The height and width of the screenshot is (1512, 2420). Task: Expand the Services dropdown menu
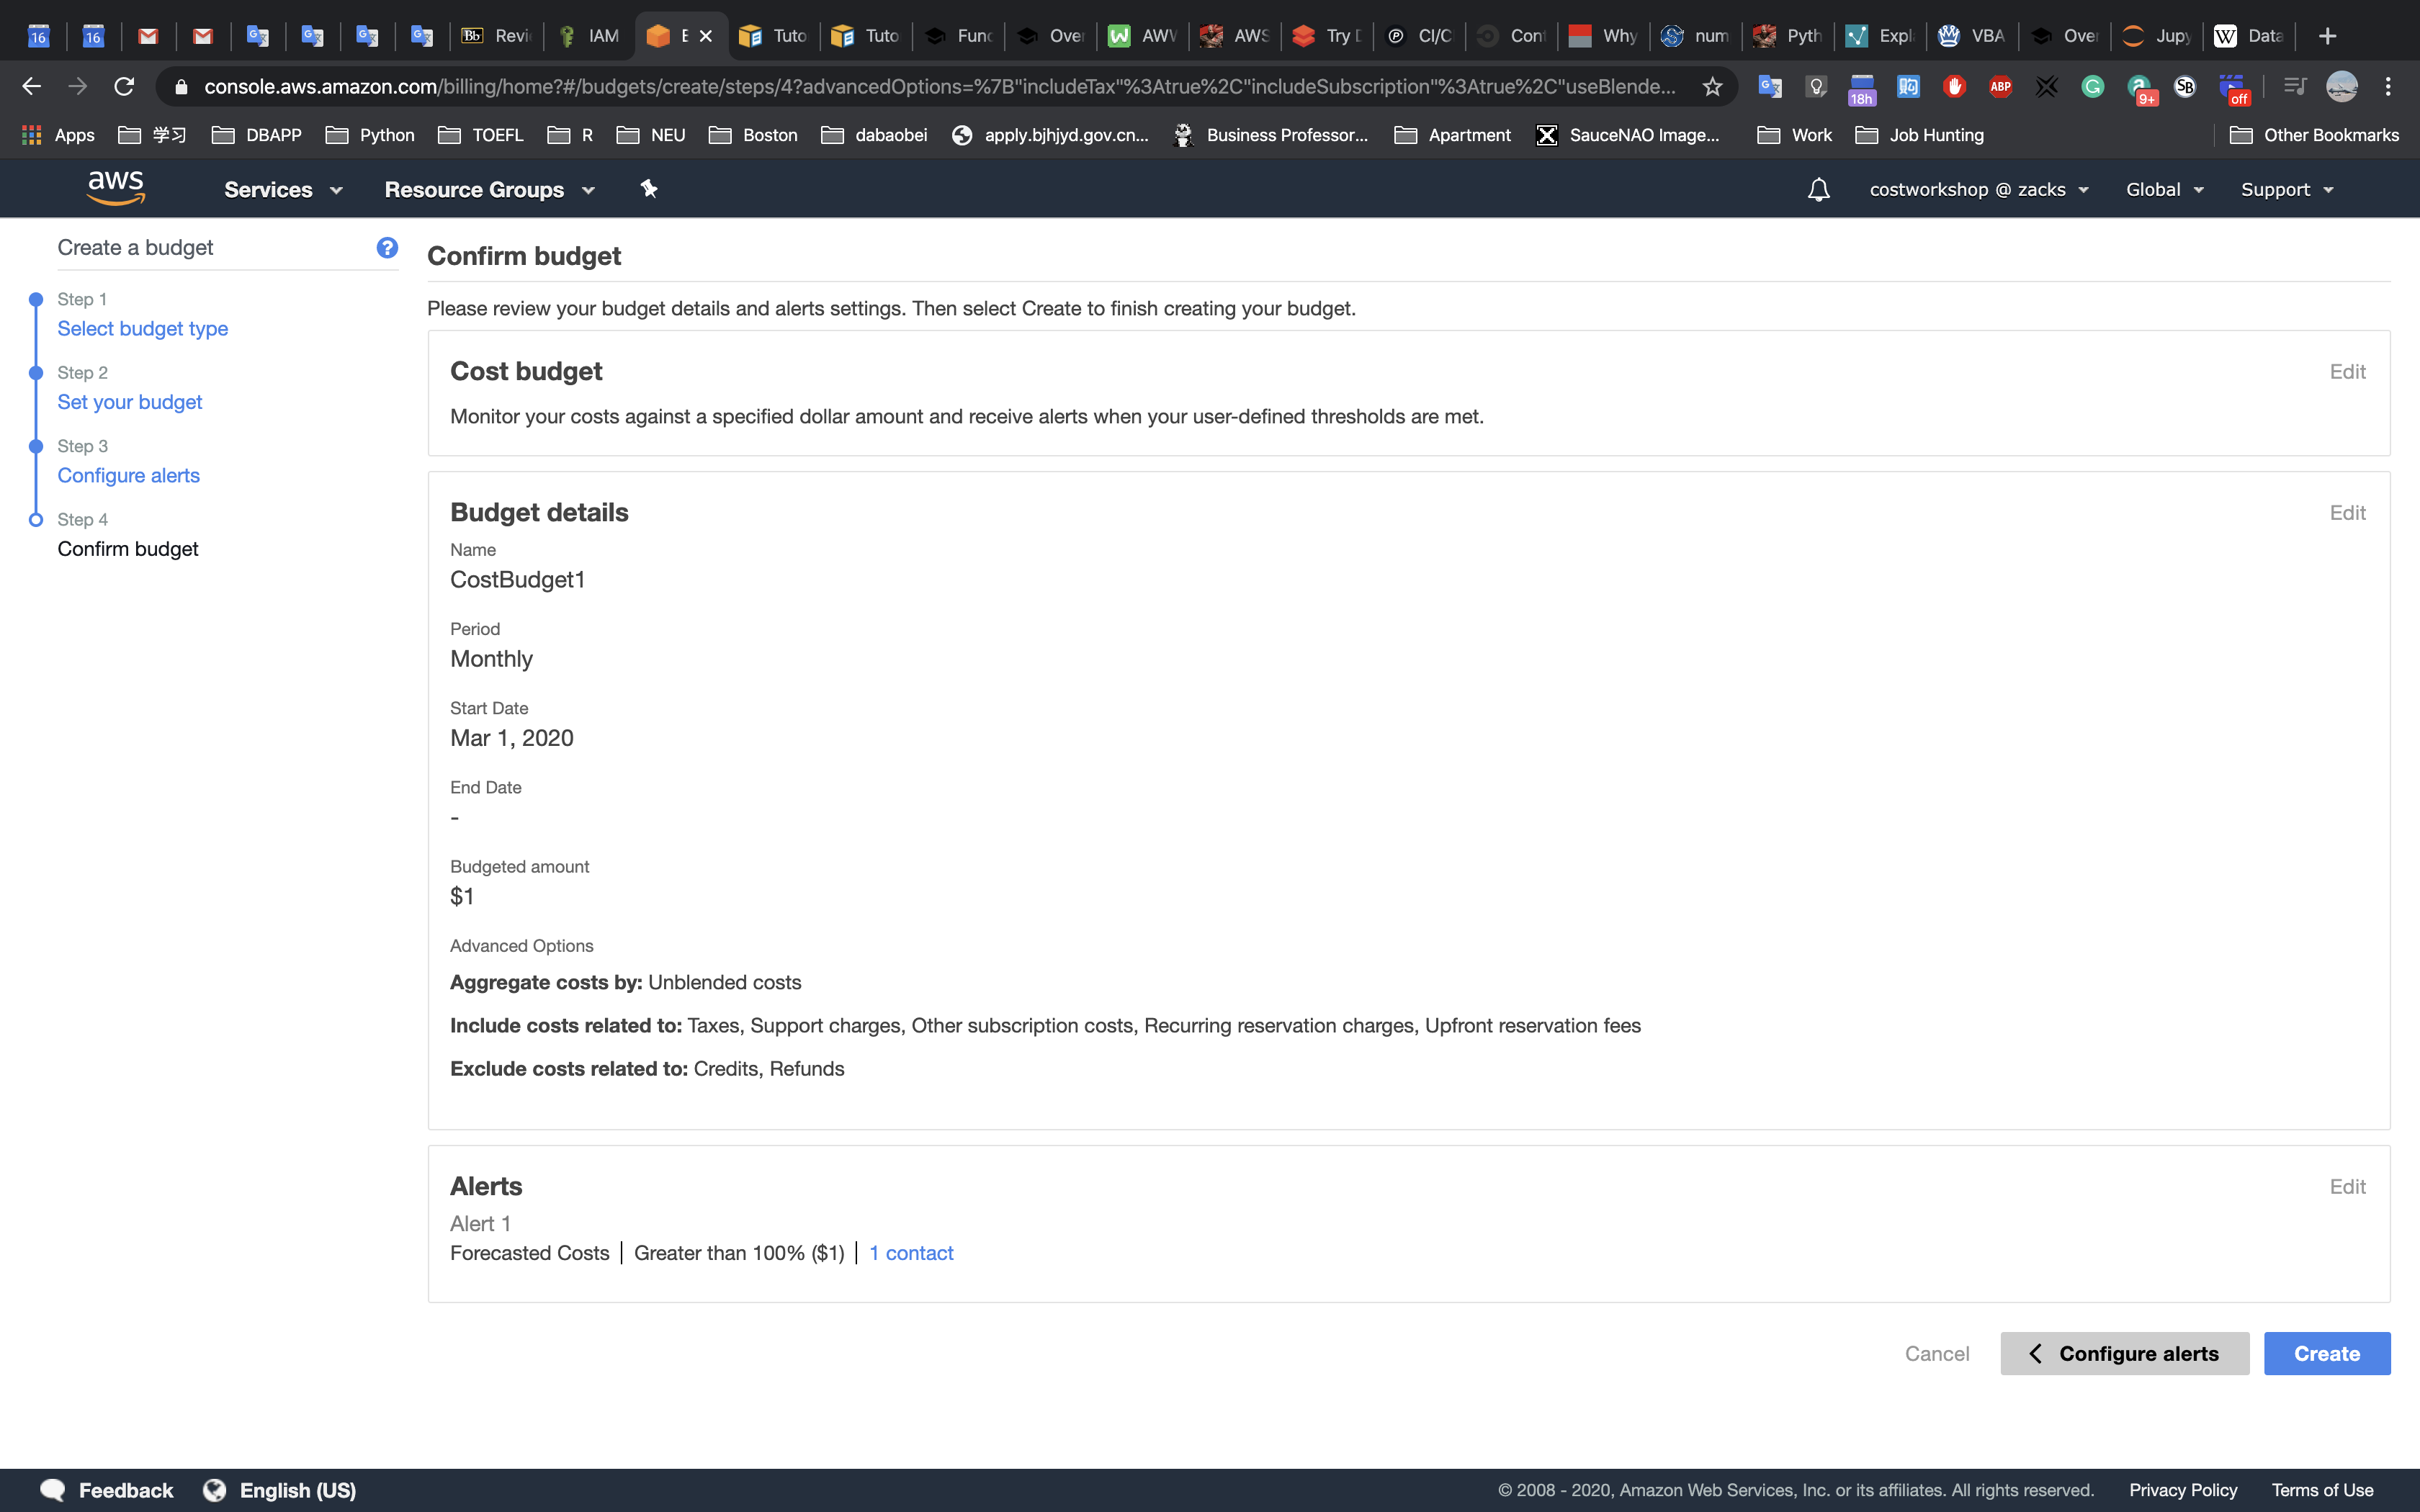[283, 190]
